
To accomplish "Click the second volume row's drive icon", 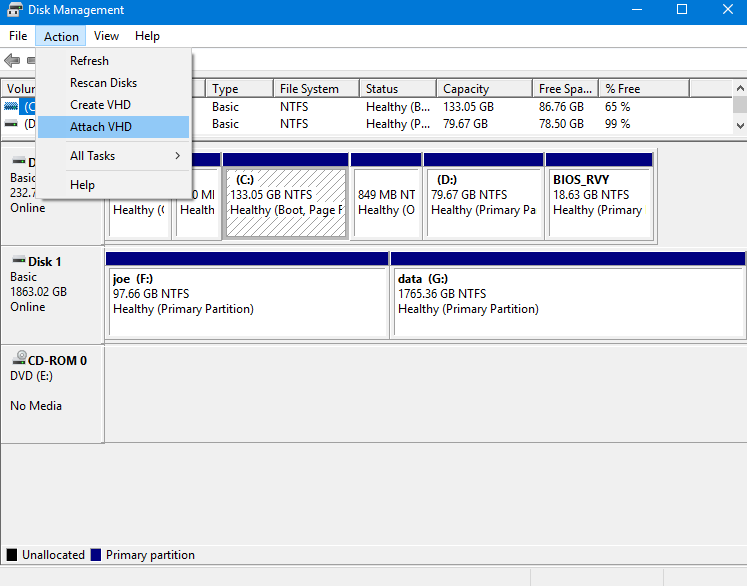I will tap(12, 124).
